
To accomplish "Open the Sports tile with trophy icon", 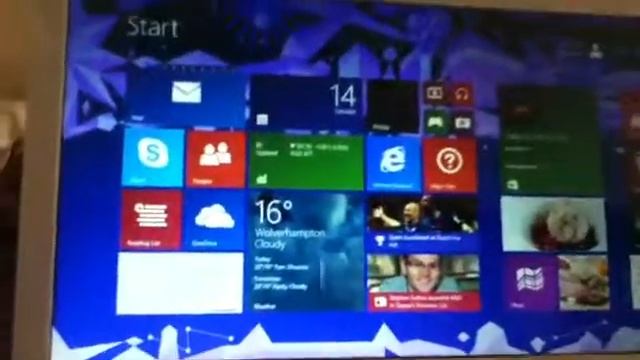I will coord(422,223).
